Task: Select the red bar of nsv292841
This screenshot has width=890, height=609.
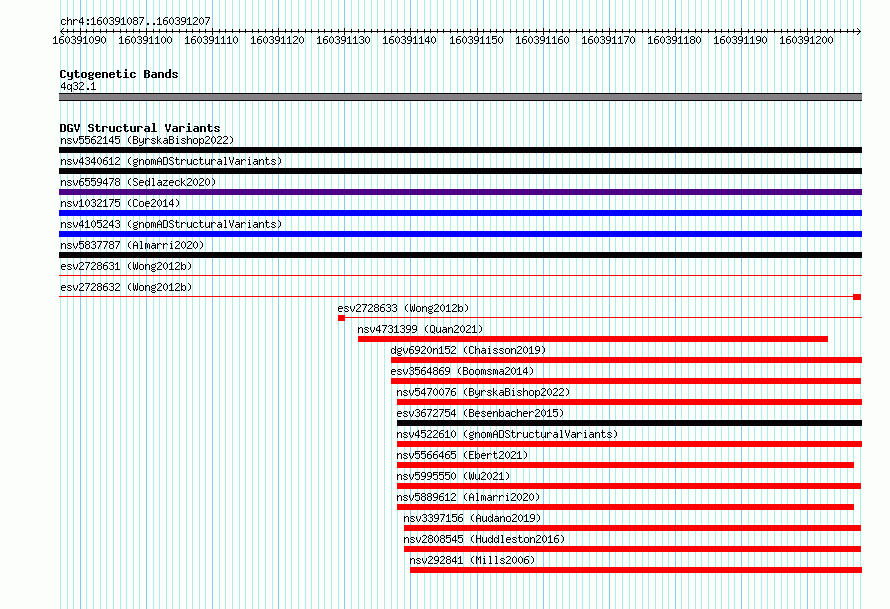Action: coord(636,570)
